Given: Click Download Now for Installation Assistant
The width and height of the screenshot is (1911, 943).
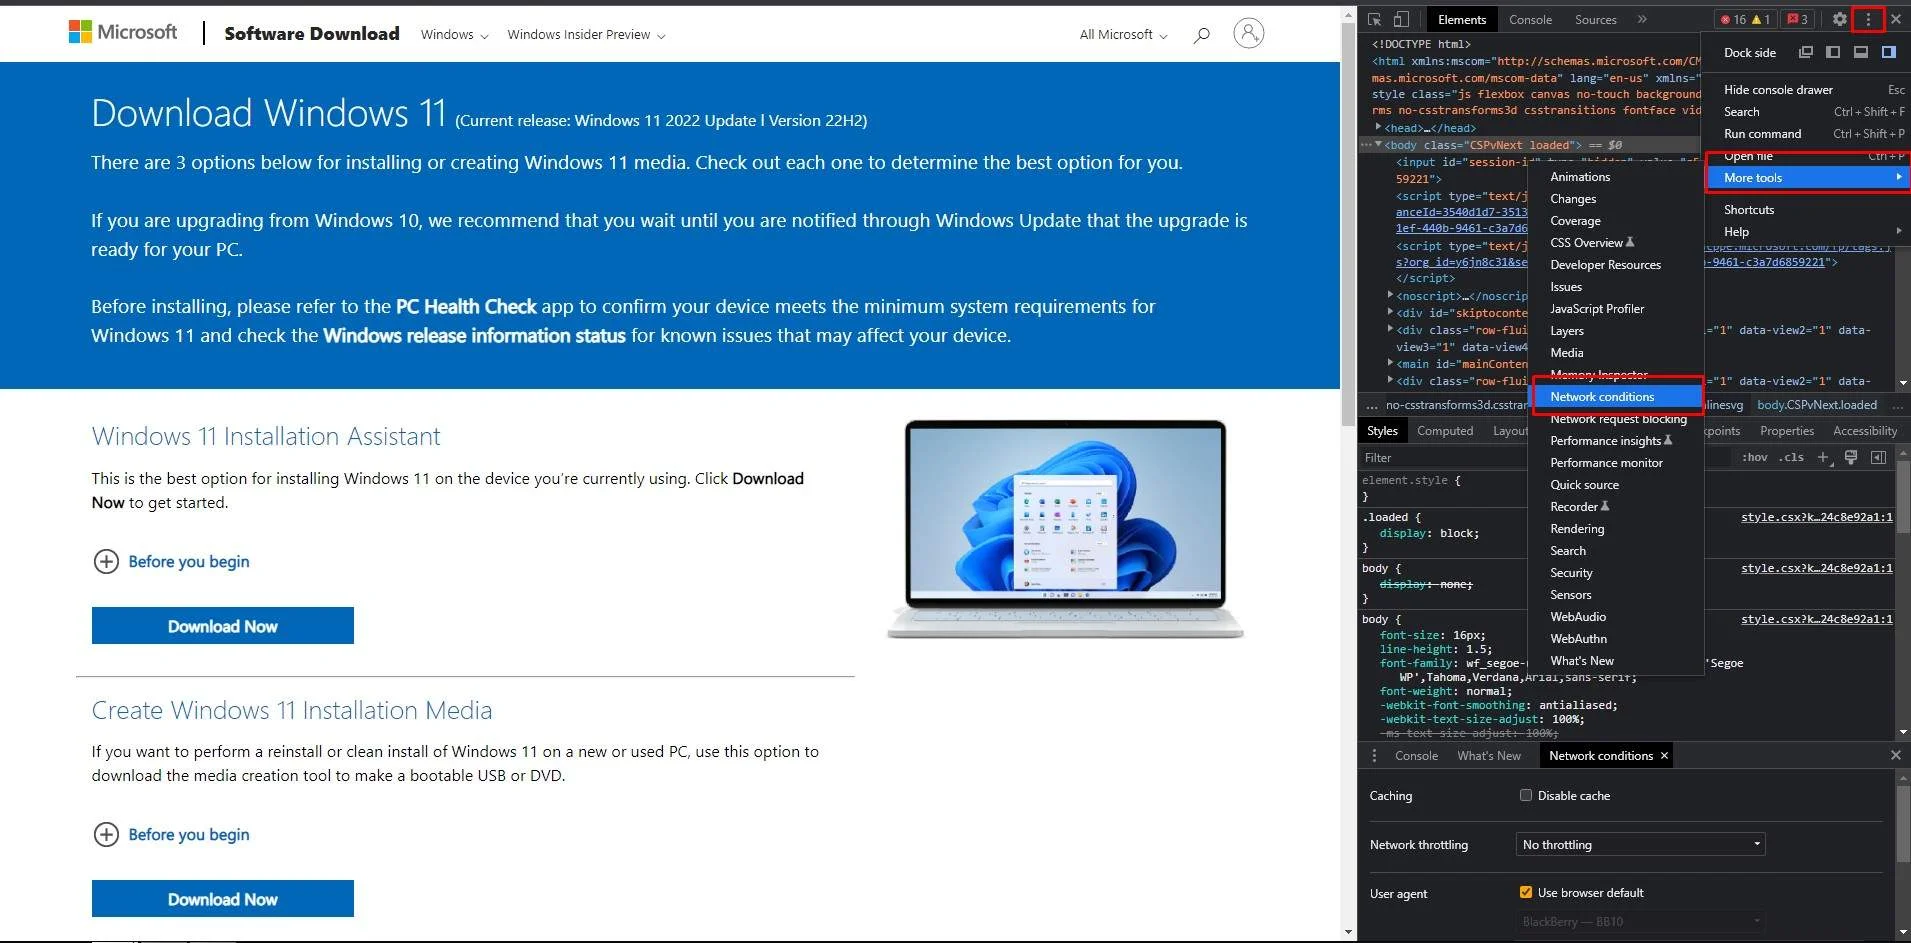Looking at the screenshot, I should 223,626.
